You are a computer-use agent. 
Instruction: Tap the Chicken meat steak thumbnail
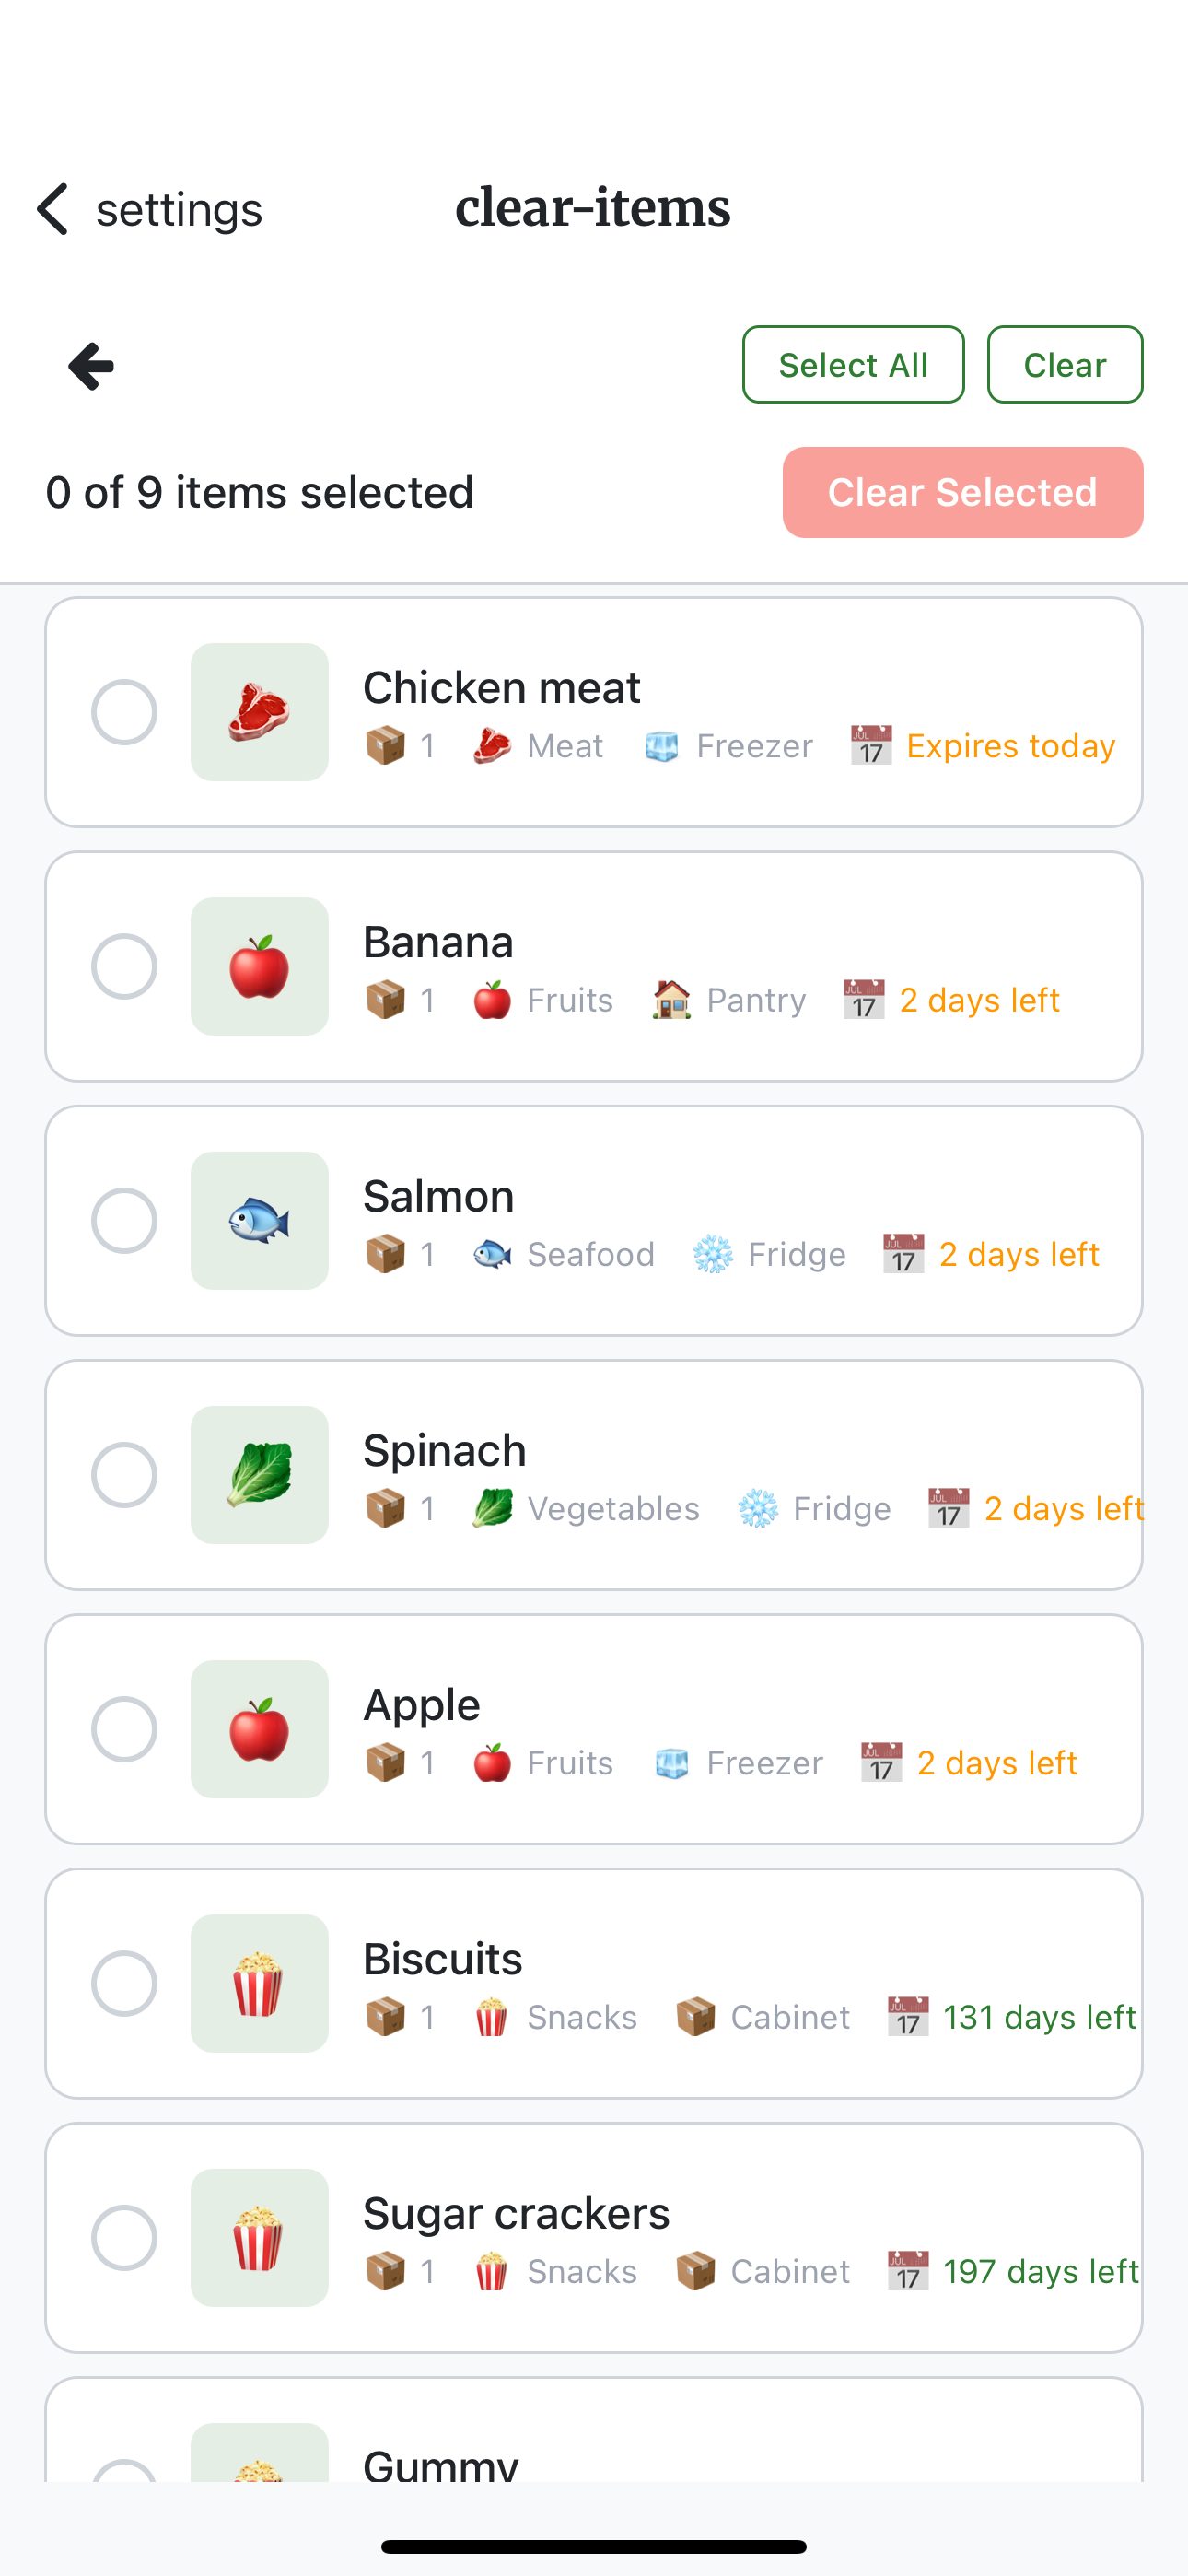tap(259, 712)
